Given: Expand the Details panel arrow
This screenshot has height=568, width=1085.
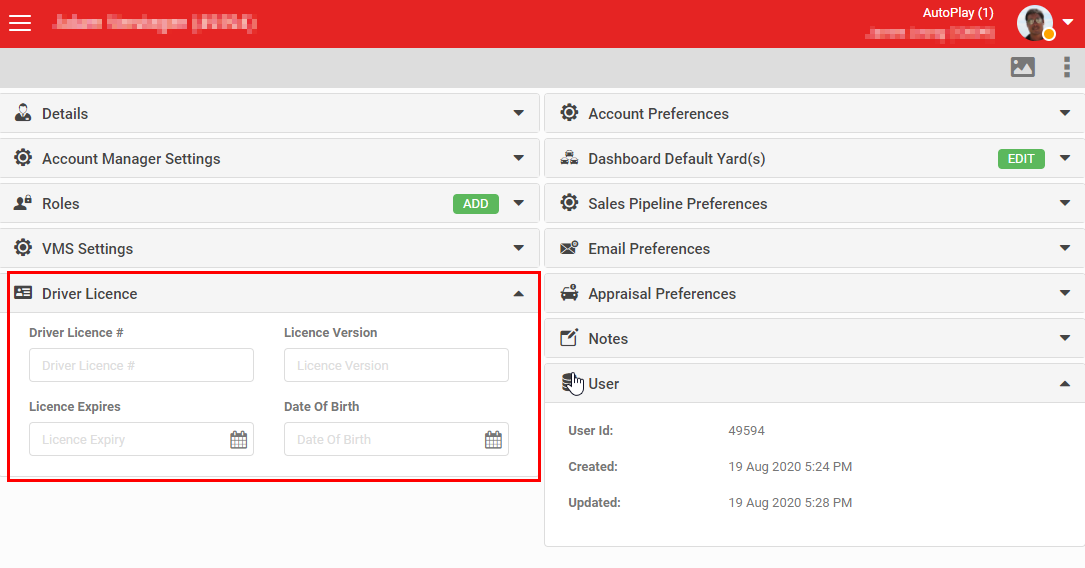Looking at the screenshot, I should pos(518,113).
